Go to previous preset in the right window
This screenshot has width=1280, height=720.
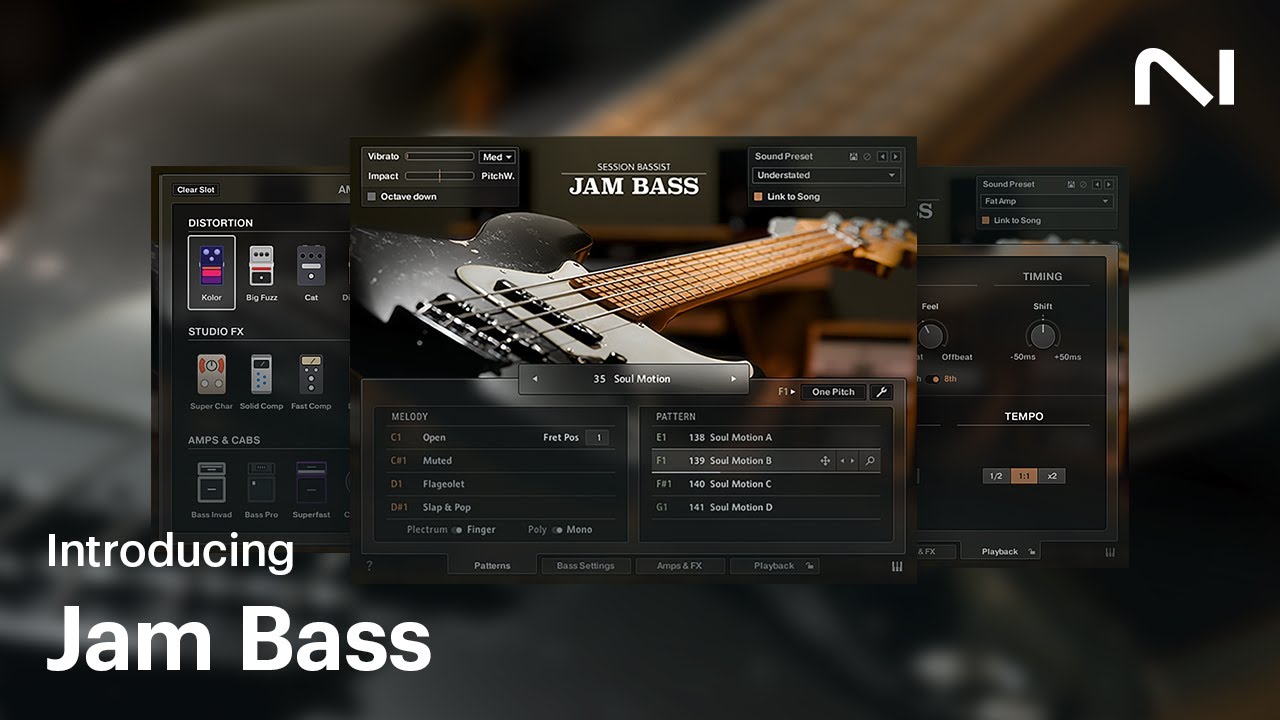point(1096,185)
